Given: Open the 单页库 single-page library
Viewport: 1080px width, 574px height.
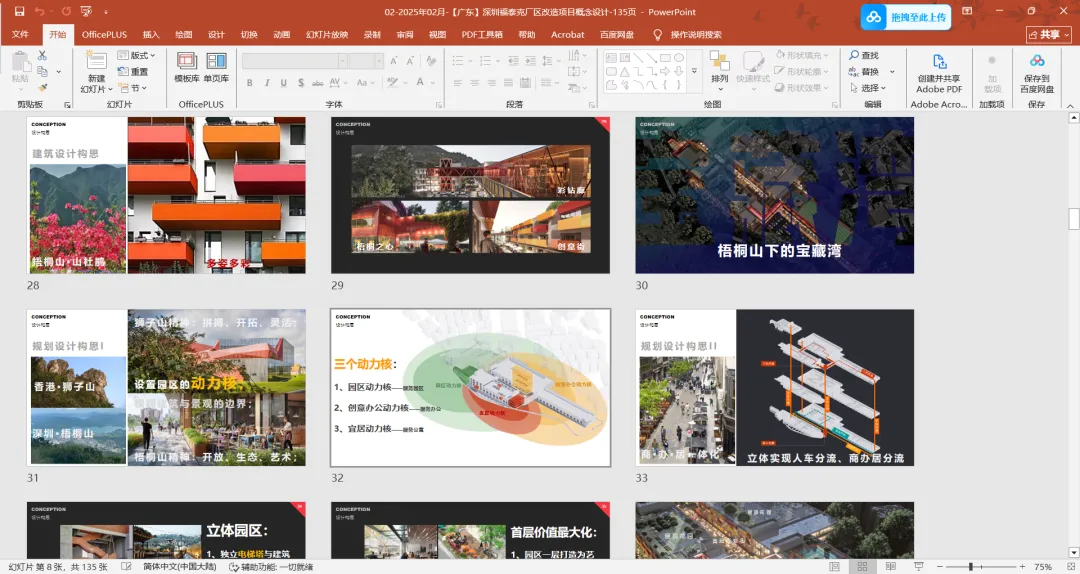Looking at the screenshot, I should click(216, 66).
